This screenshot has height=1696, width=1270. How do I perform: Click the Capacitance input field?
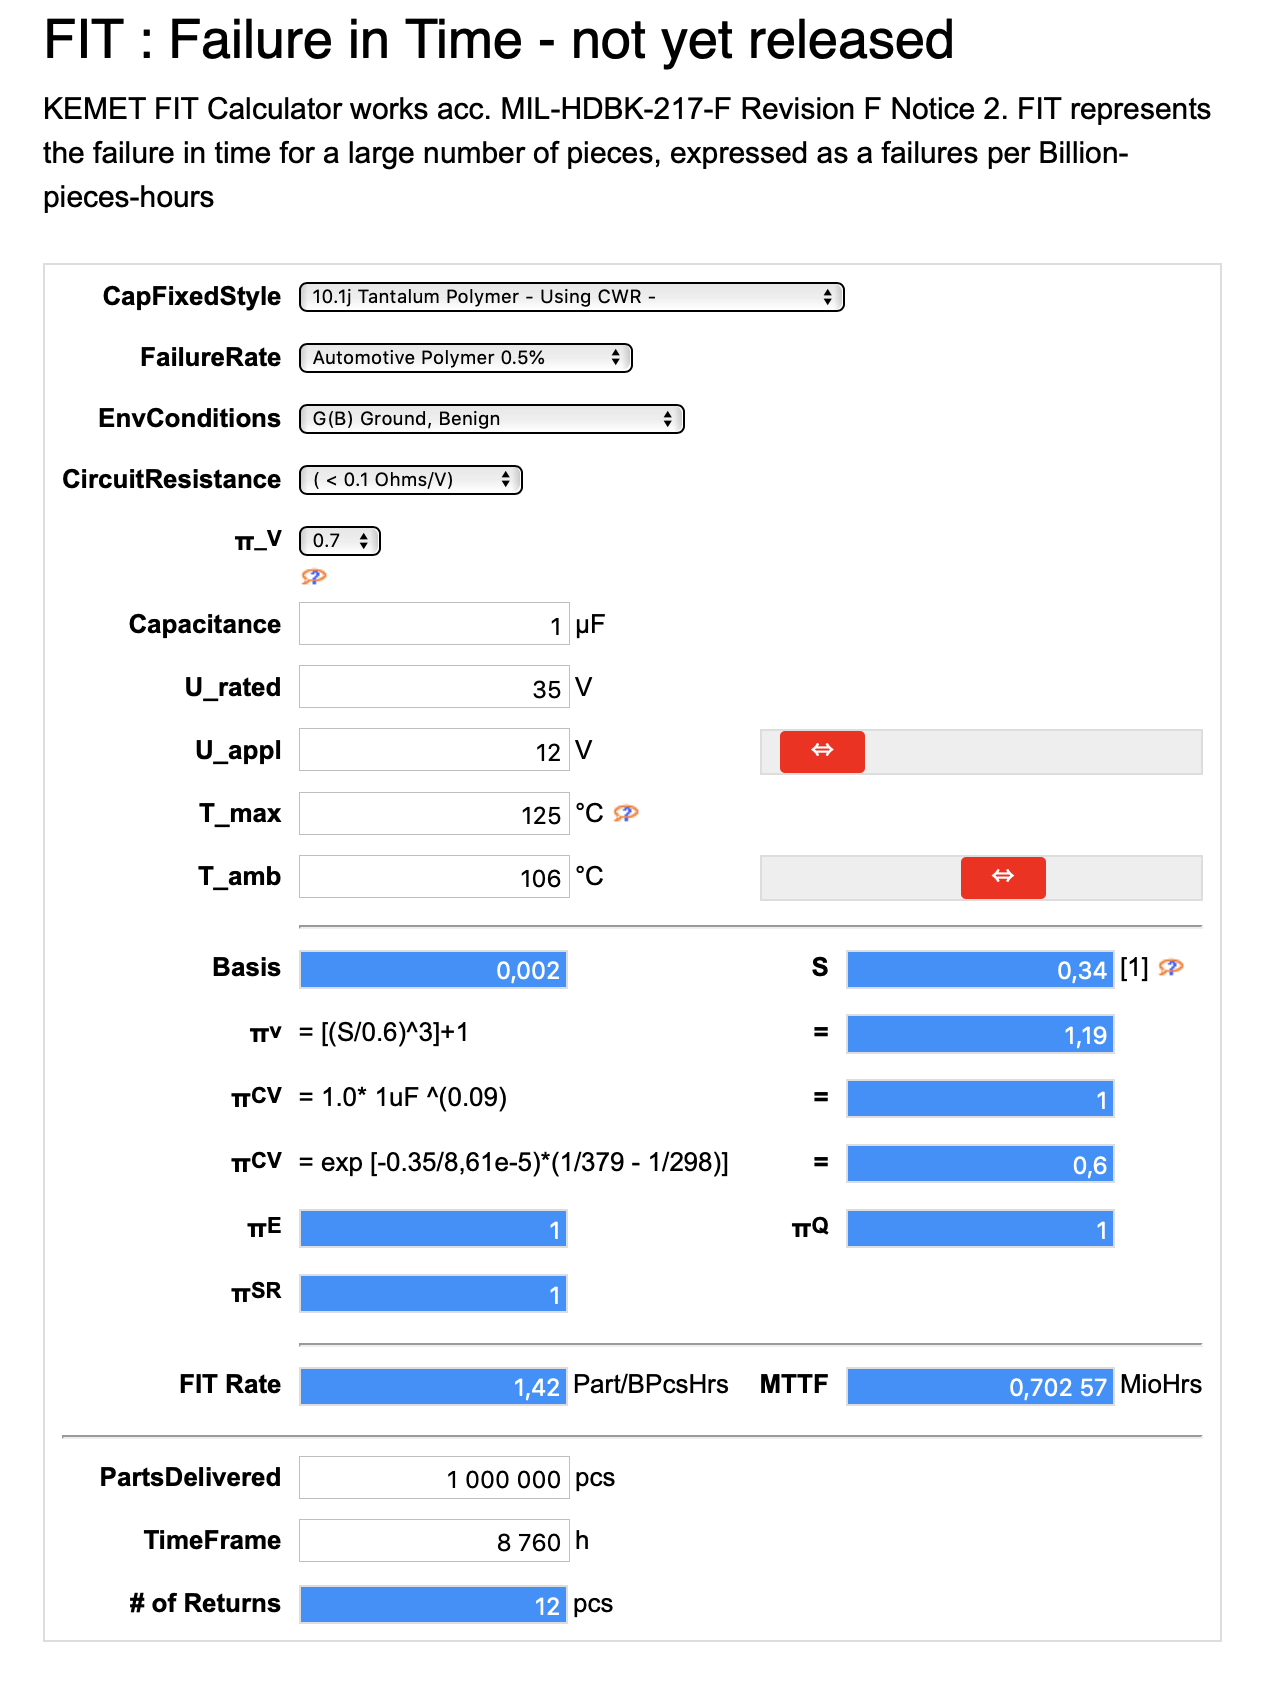click(434, 625)
